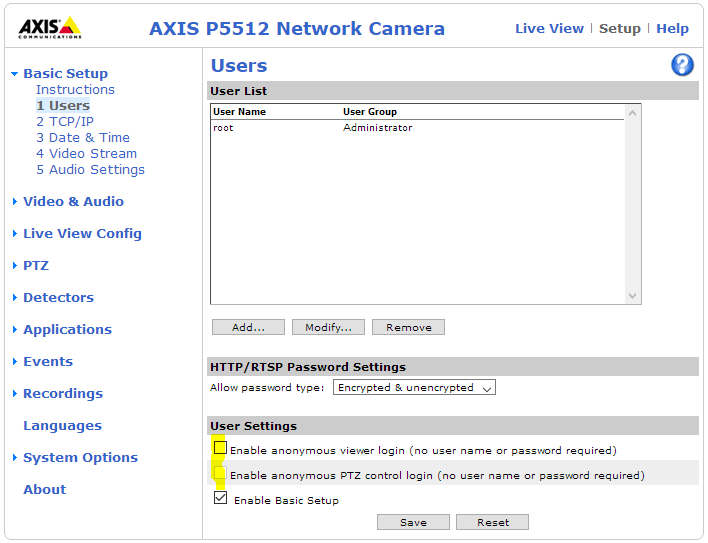
Task: Uncheck Enable Basic Setup checkbox
Action: point(220,498)
